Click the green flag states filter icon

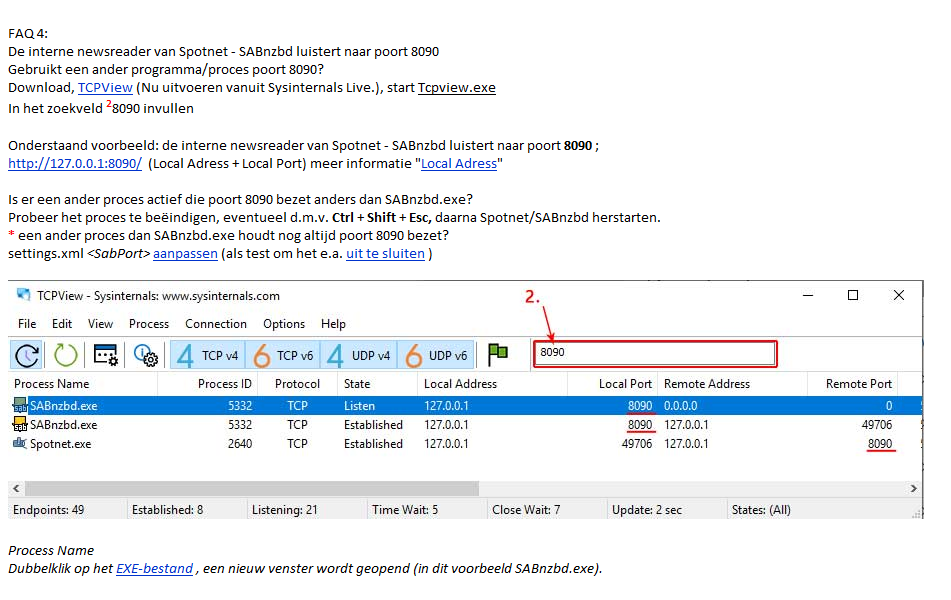pos(498,354)
